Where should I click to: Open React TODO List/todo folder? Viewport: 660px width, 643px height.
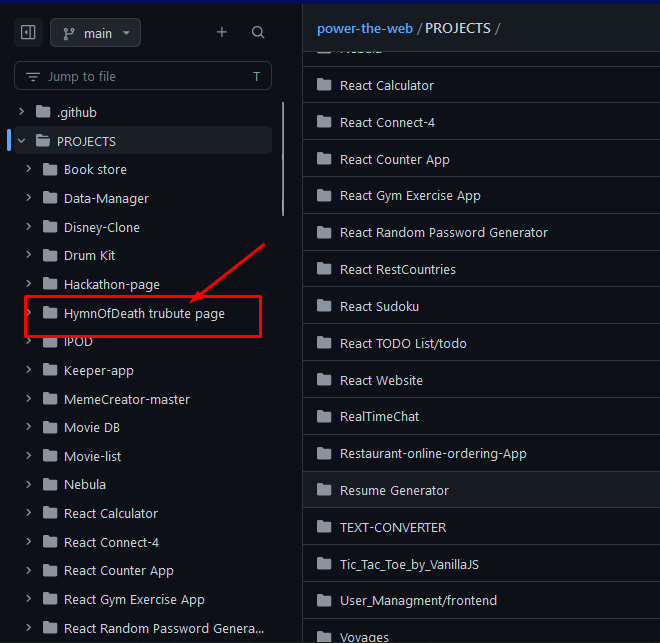(403, 343)
